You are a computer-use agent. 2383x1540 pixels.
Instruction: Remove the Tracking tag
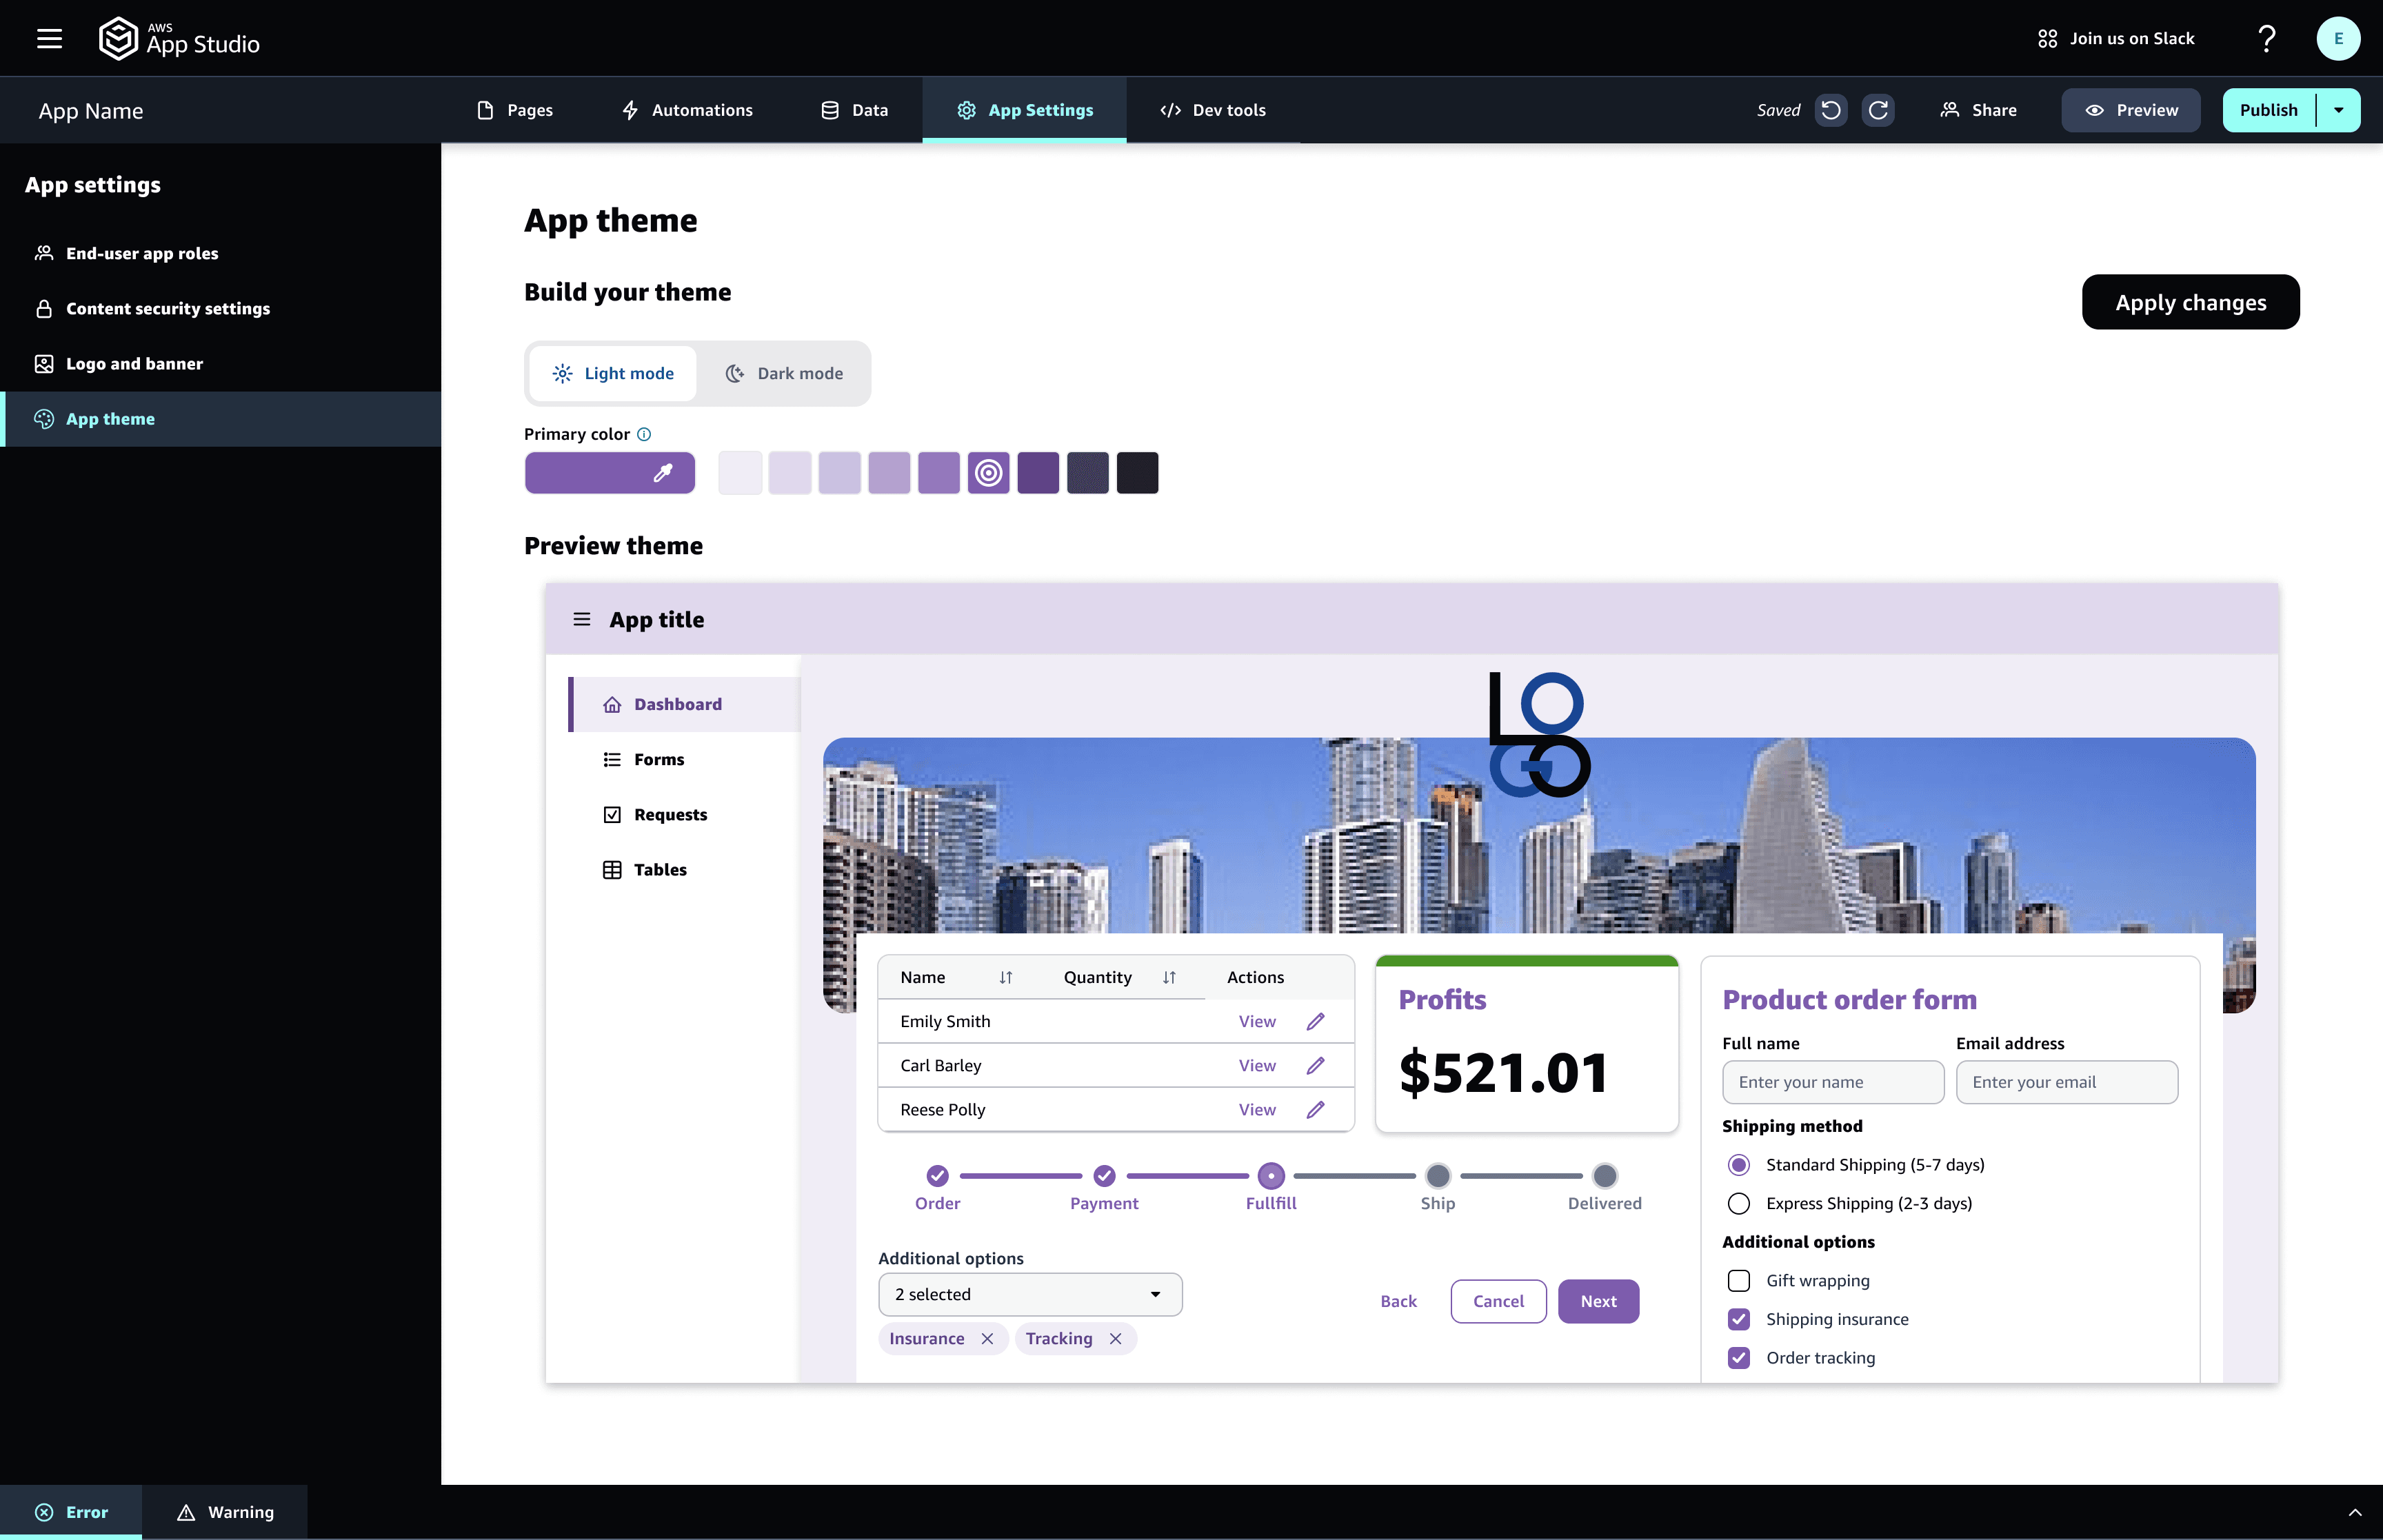[x=1115, y=1338]
